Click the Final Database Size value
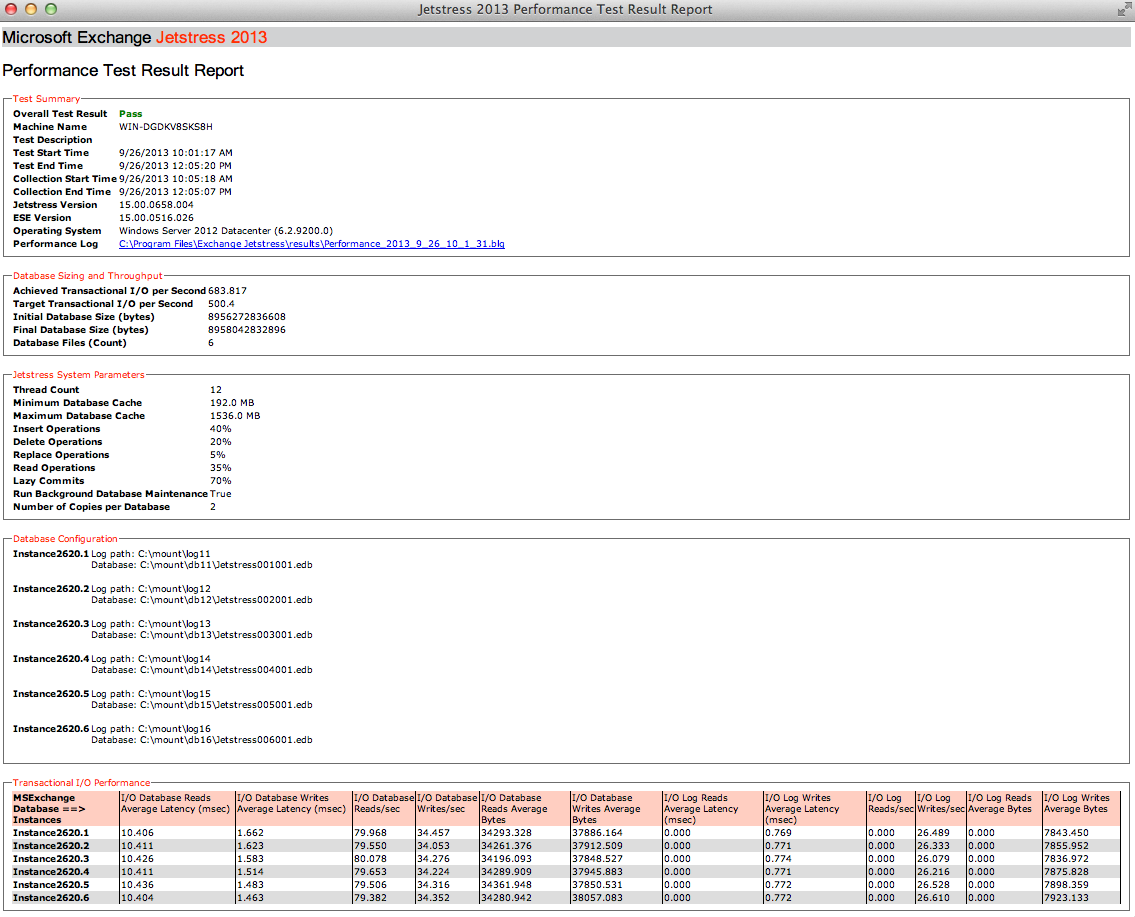 tap(246, 330)
